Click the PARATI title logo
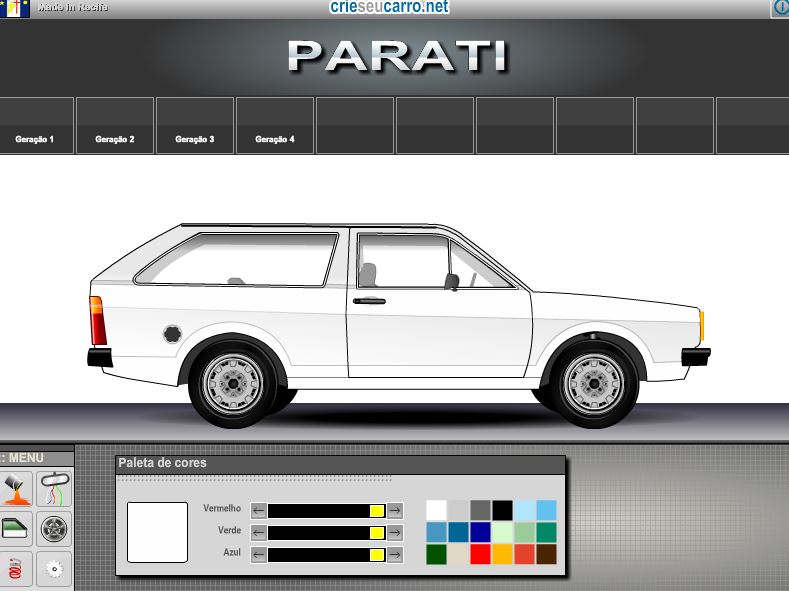789x591 pixels. [398, 56]
